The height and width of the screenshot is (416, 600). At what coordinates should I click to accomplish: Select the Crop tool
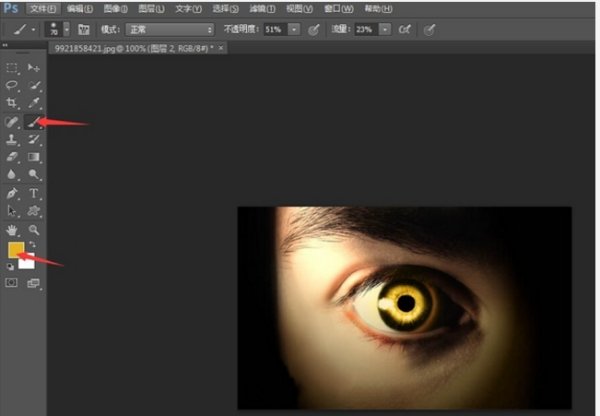point(13,103)
